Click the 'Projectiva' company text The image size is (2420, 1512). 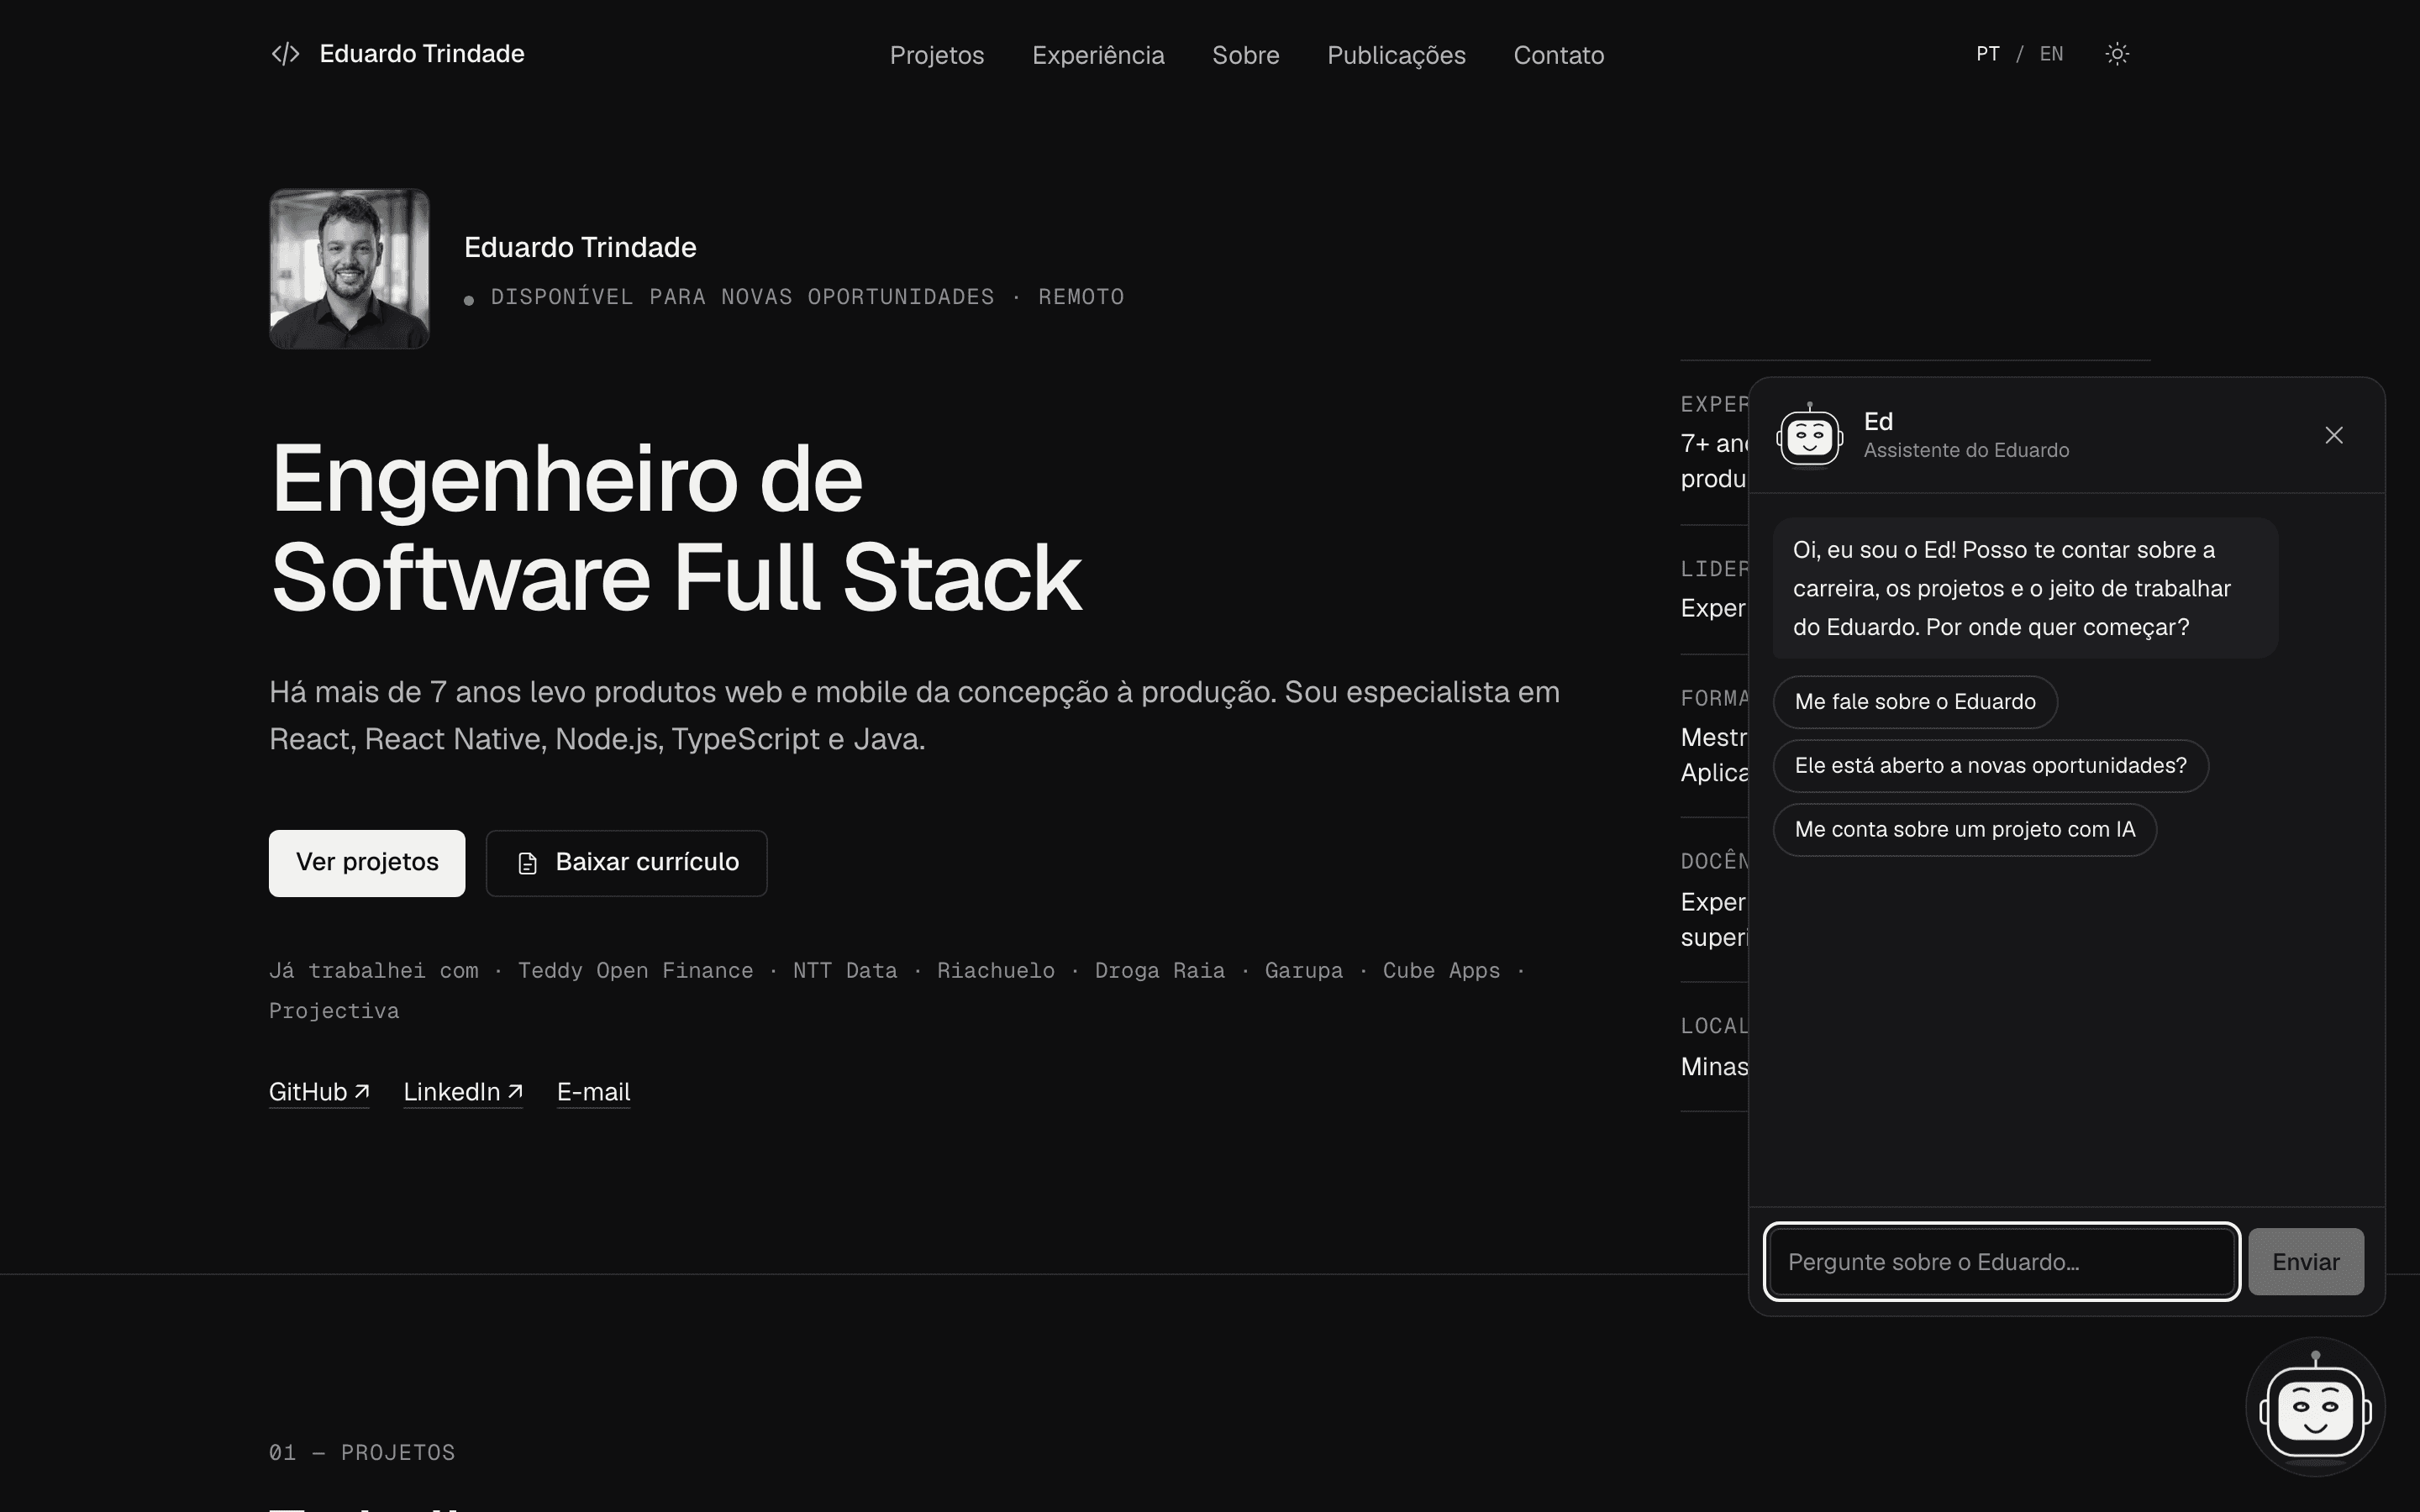[x=334, y=1011]
